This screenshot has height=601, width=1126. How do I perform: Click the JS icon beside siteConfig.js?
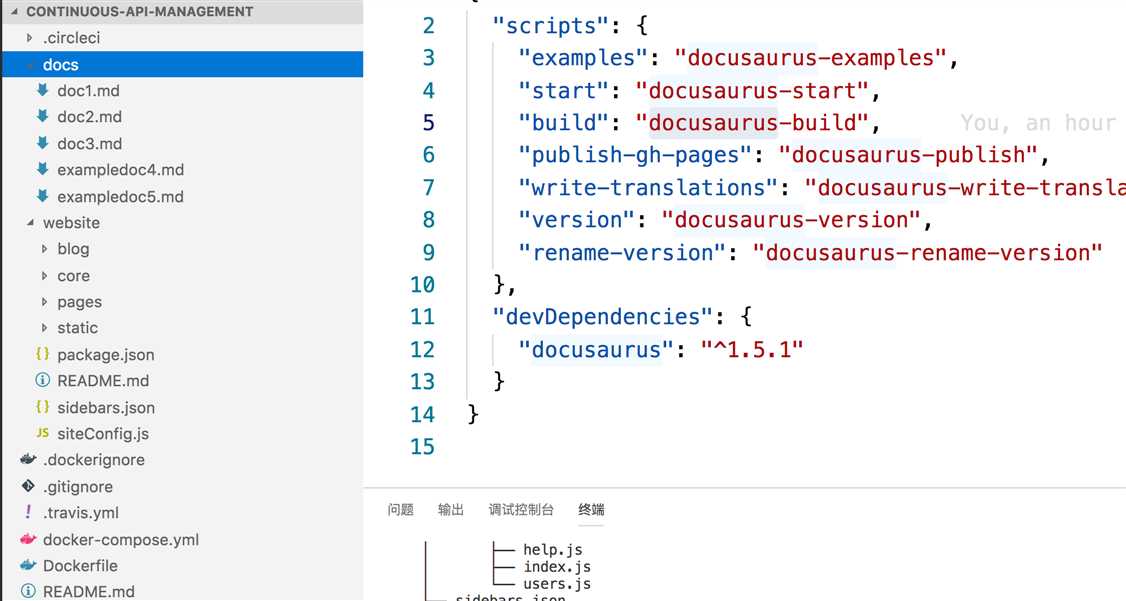[x=42, y=433]
